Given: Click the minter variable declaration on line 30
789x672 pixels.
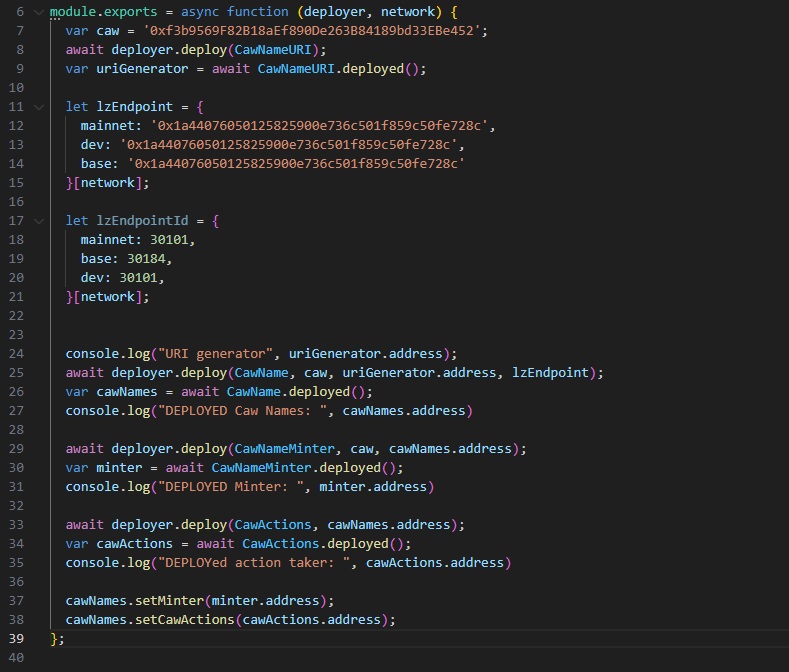Looking at the screenshot, I should click(119, 468).
